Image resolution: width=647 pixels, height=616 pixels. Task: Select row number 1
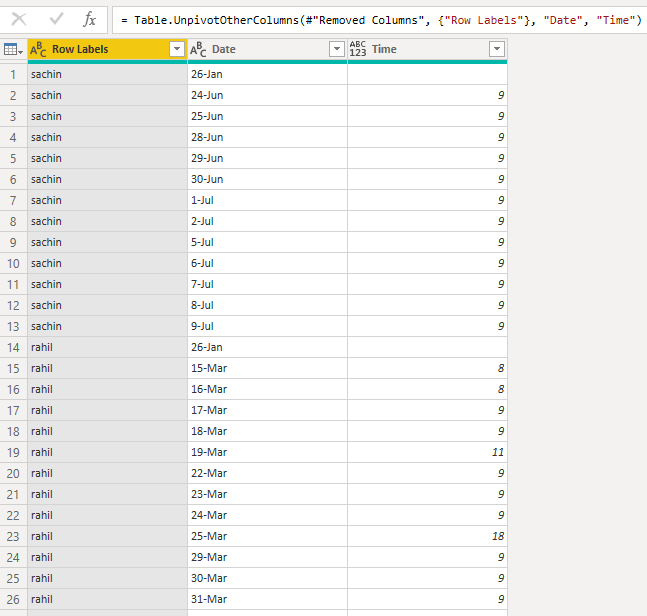(13, 75)
